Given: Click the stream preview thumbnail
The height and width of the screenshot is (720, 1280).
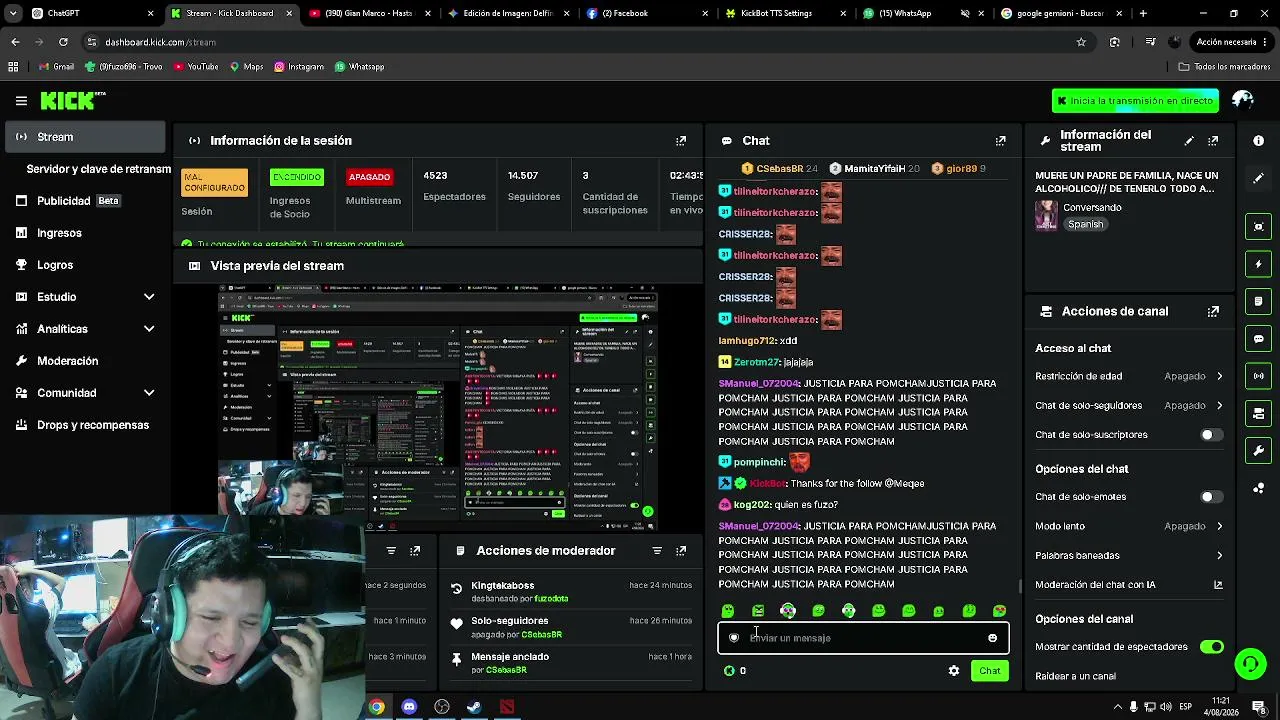Looking at the screenshot, I should tap(438, 406).
